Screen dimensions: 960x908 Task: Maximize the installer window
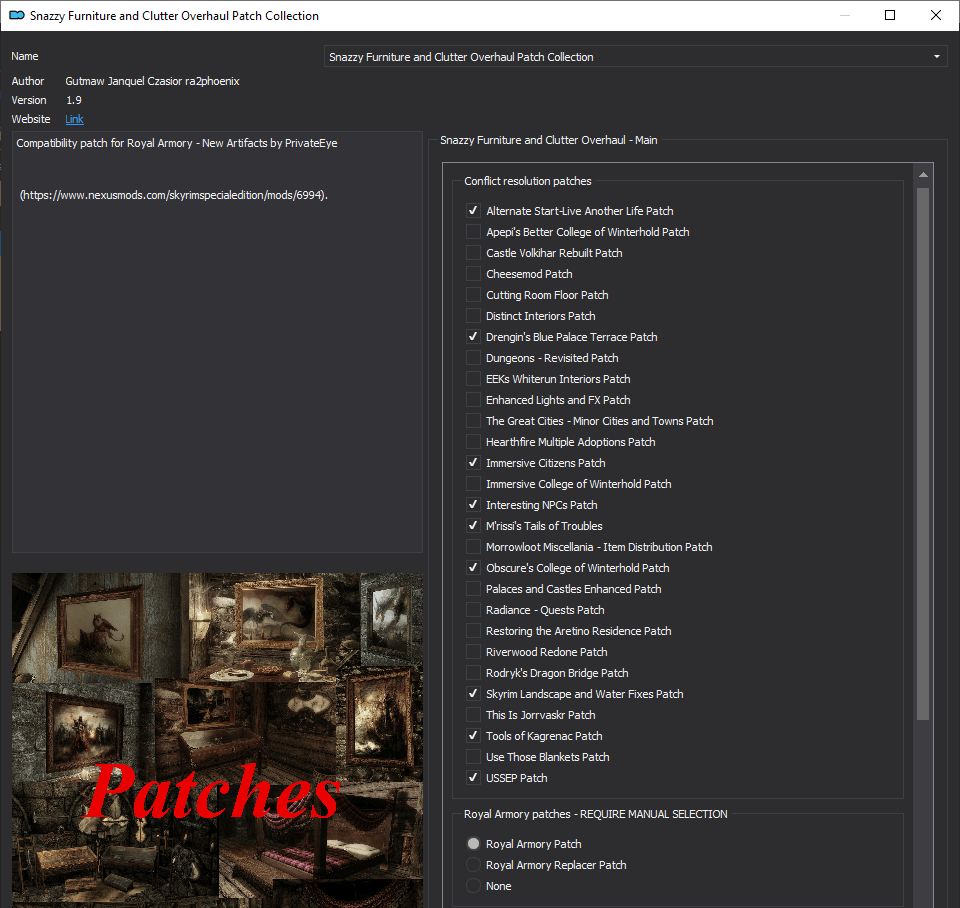(x=890, y=15)
